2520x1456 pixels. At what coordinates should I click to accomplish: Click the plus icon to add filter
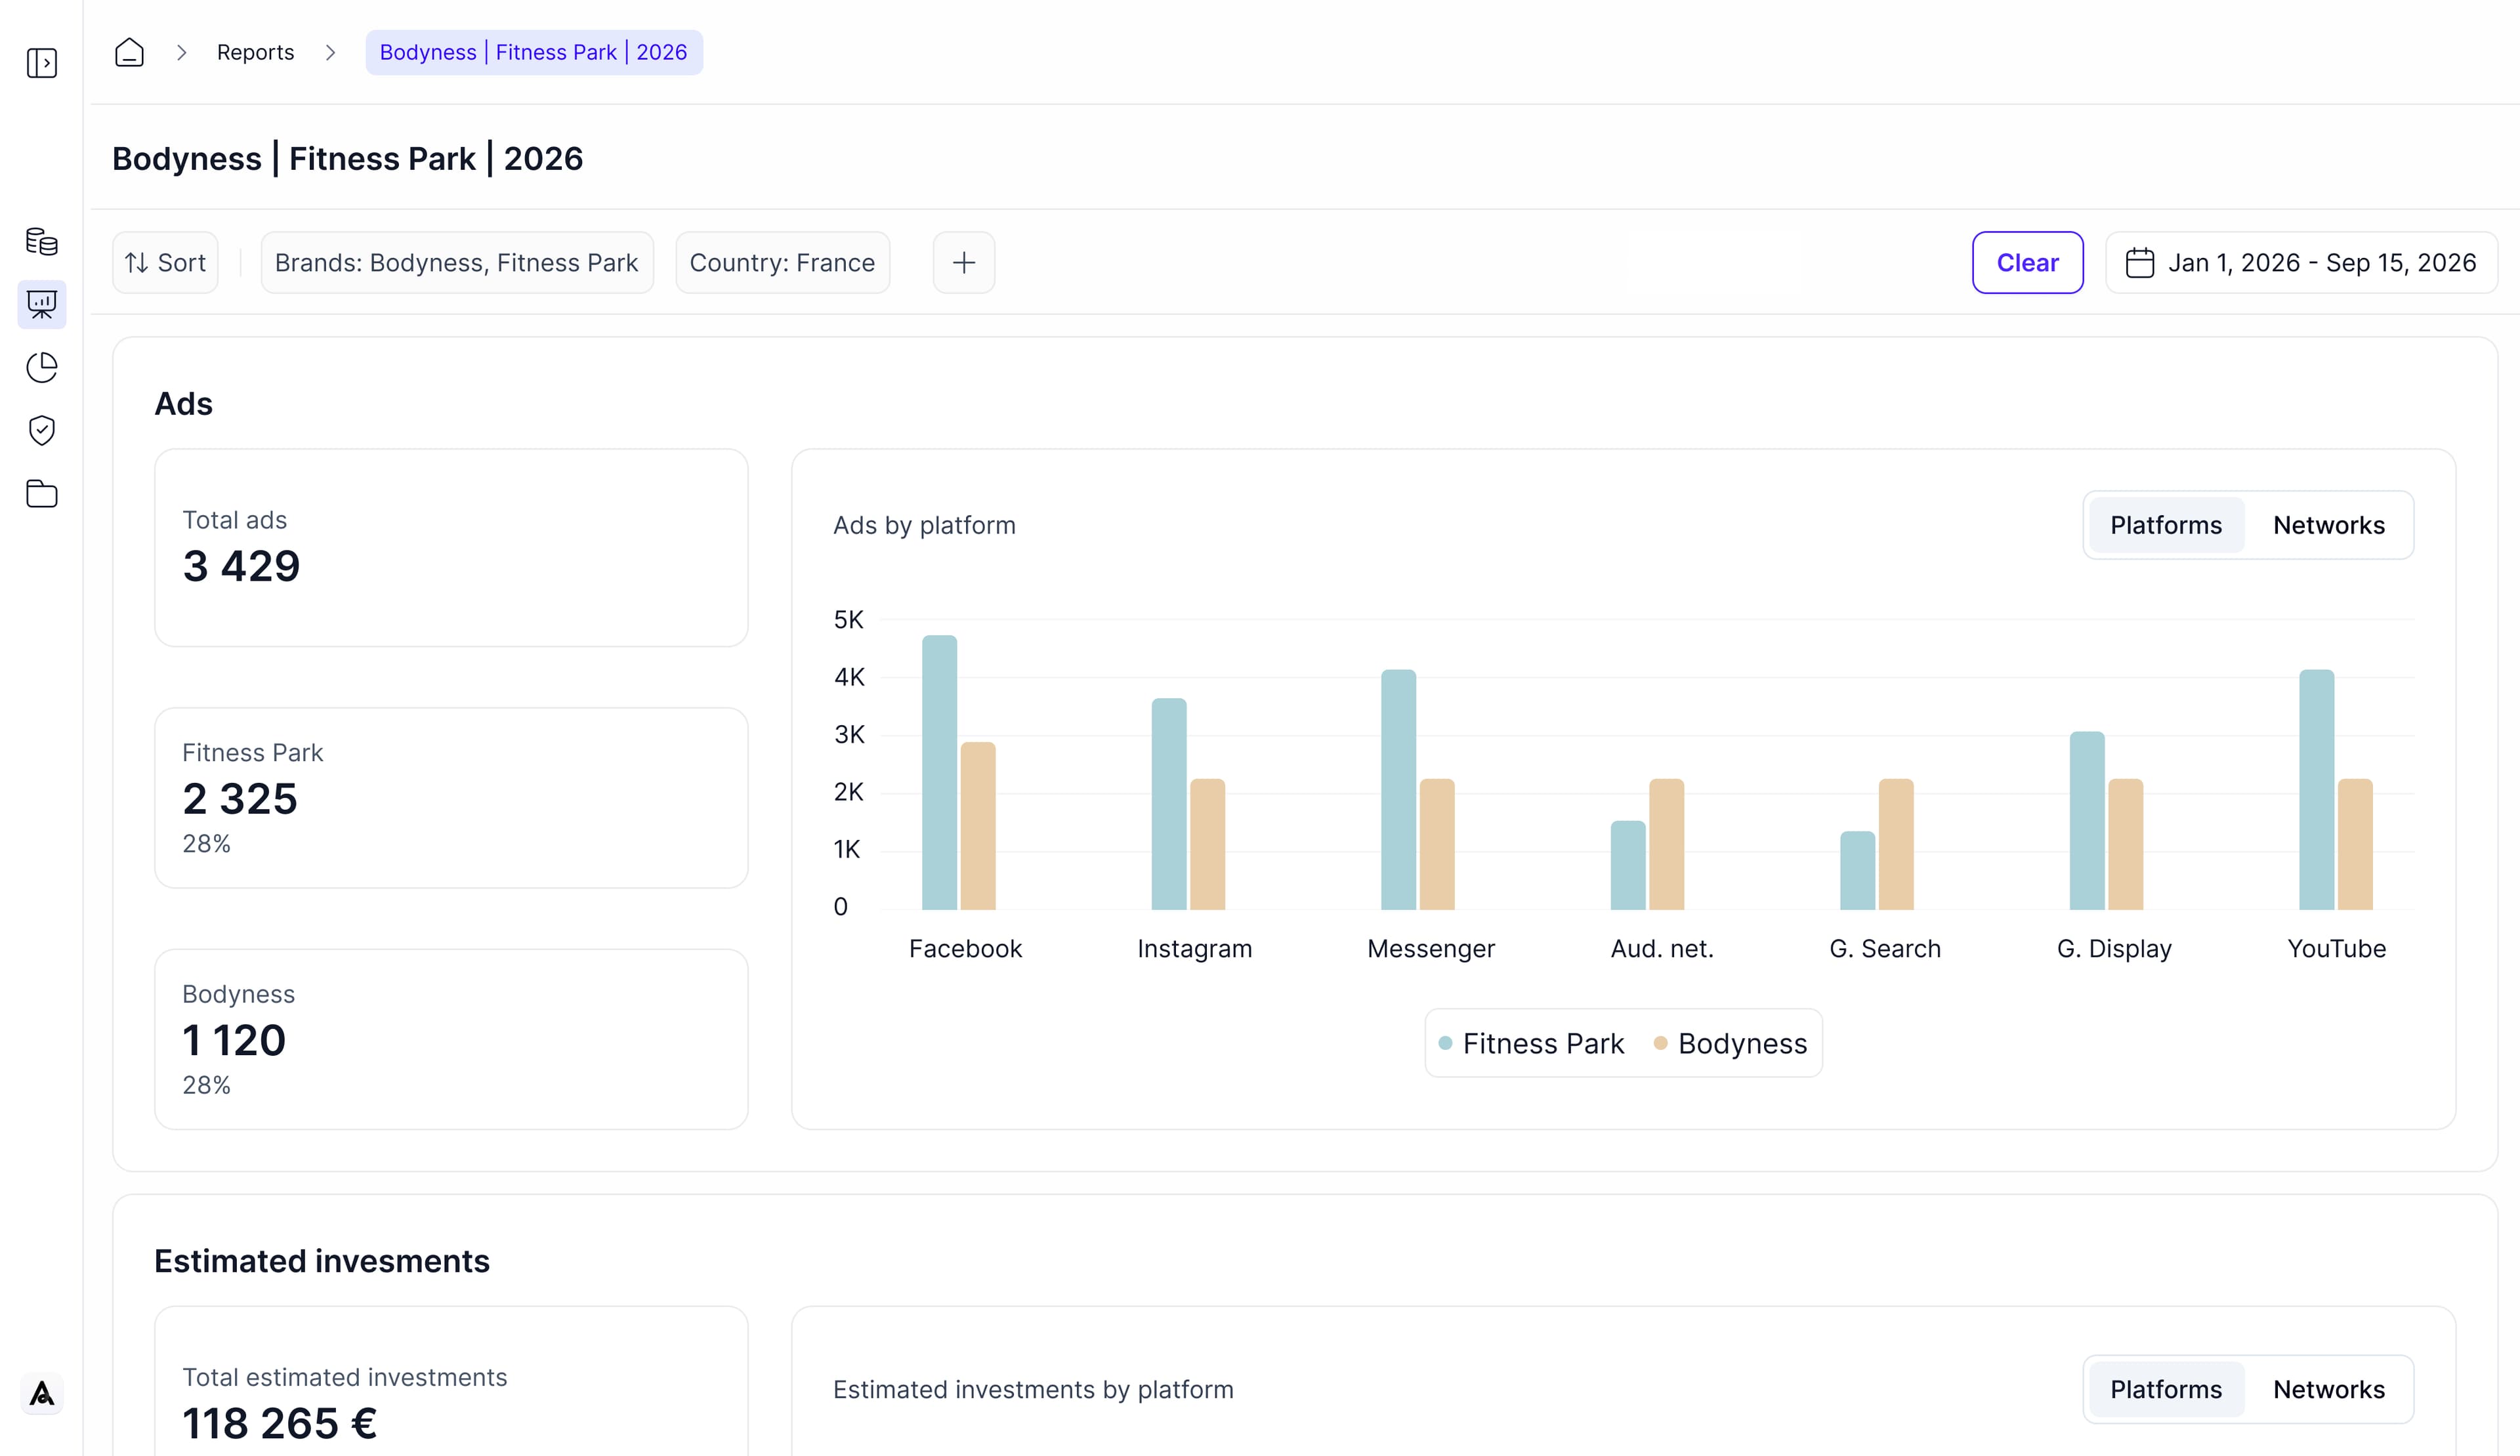tap(963, 263)
